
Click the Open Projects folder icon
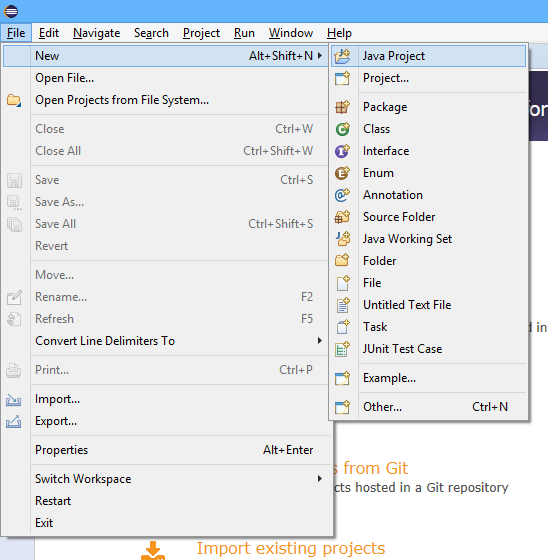(x=14, y=100)
